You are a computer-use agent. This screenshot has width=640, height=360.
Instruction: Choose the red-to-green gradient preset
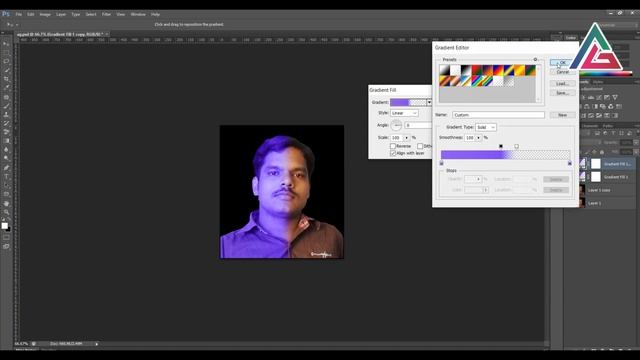[x=477, y=70]
